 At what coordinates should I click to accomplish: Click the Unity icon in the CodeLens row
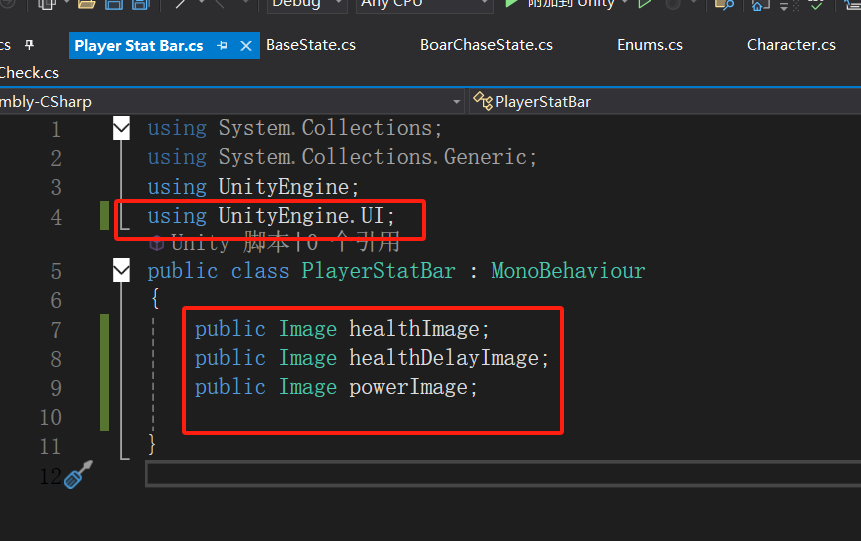click(156, 242)
